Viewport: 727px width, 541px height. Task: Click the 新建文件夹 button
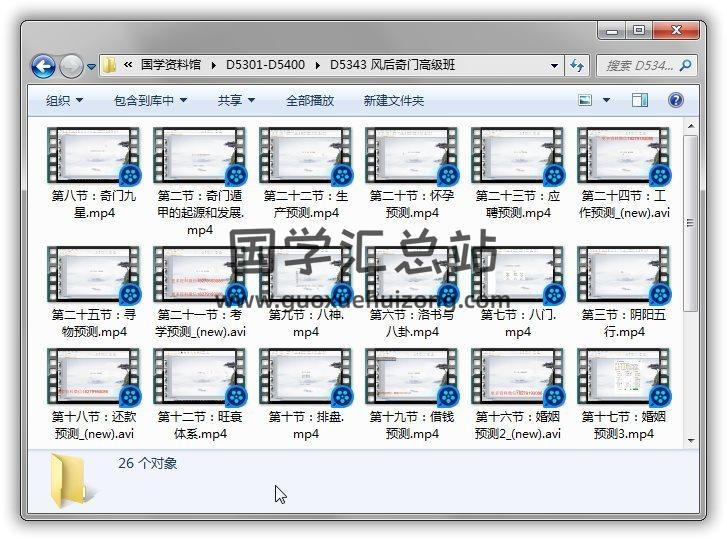[x=393, y=100]
